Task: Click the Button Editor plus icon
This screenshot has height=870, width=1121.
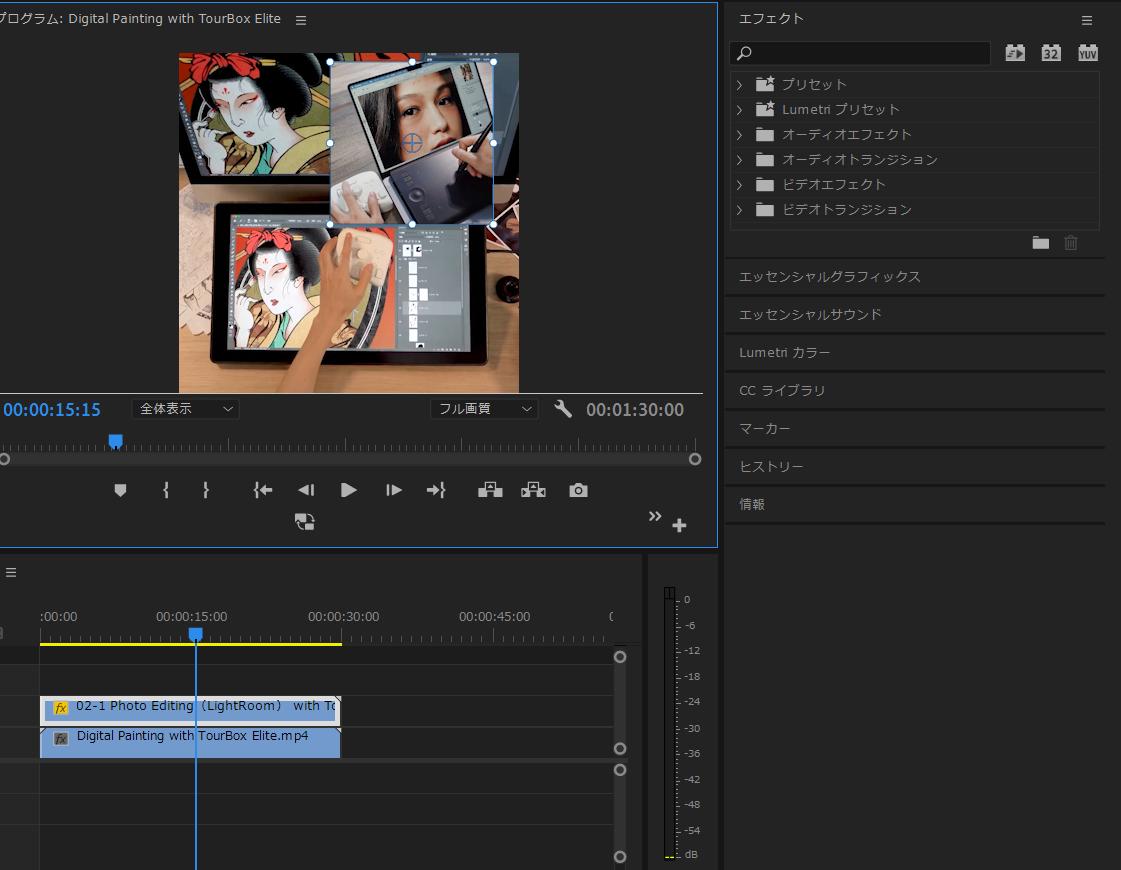Action: click(x=679, y=525)
